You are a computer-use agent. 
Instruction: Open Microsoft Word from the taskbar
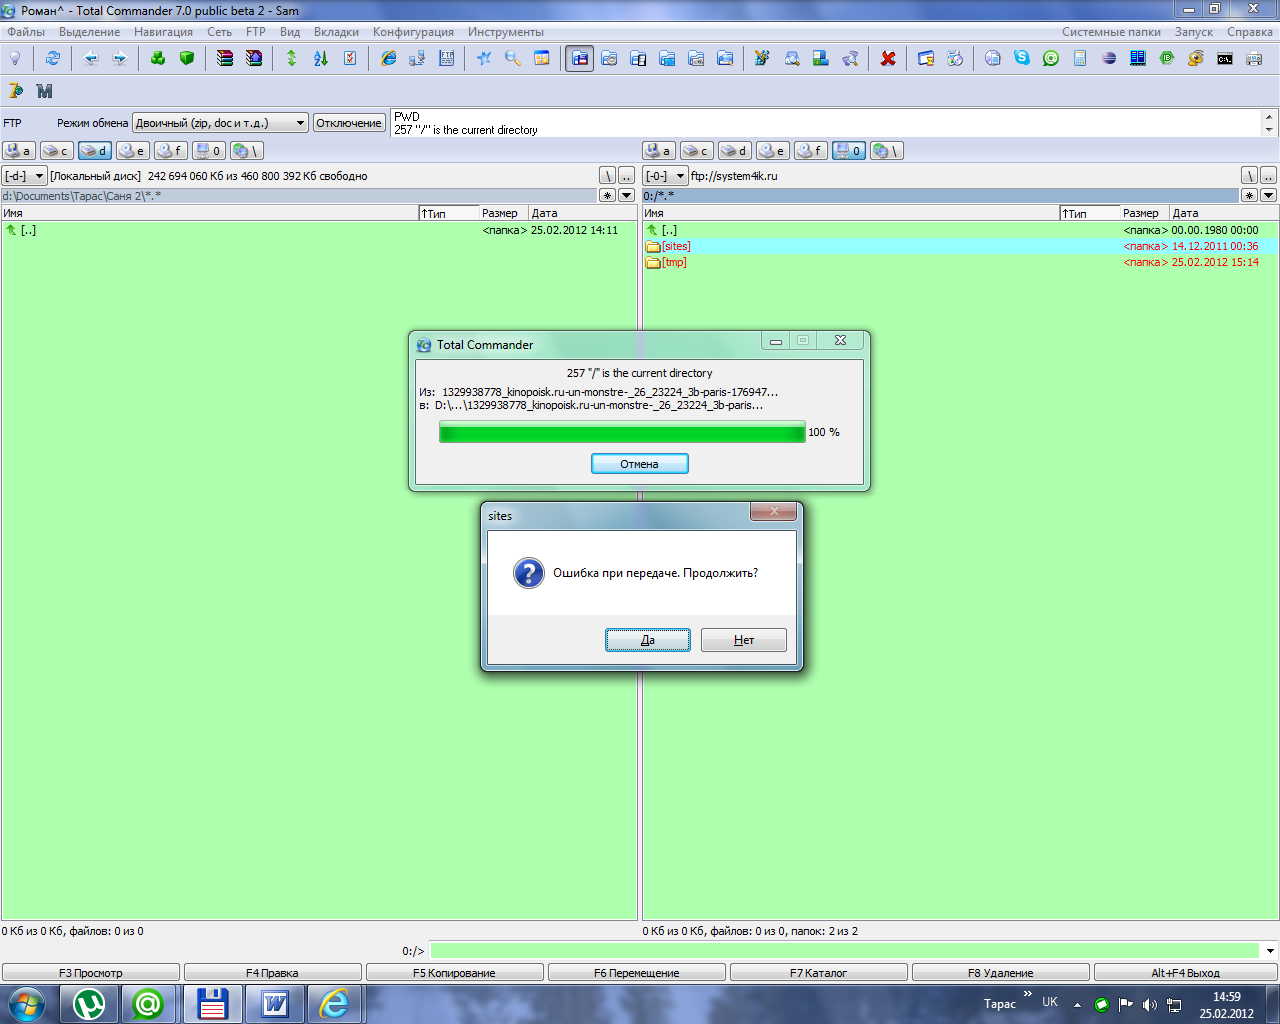(274, 1004)
